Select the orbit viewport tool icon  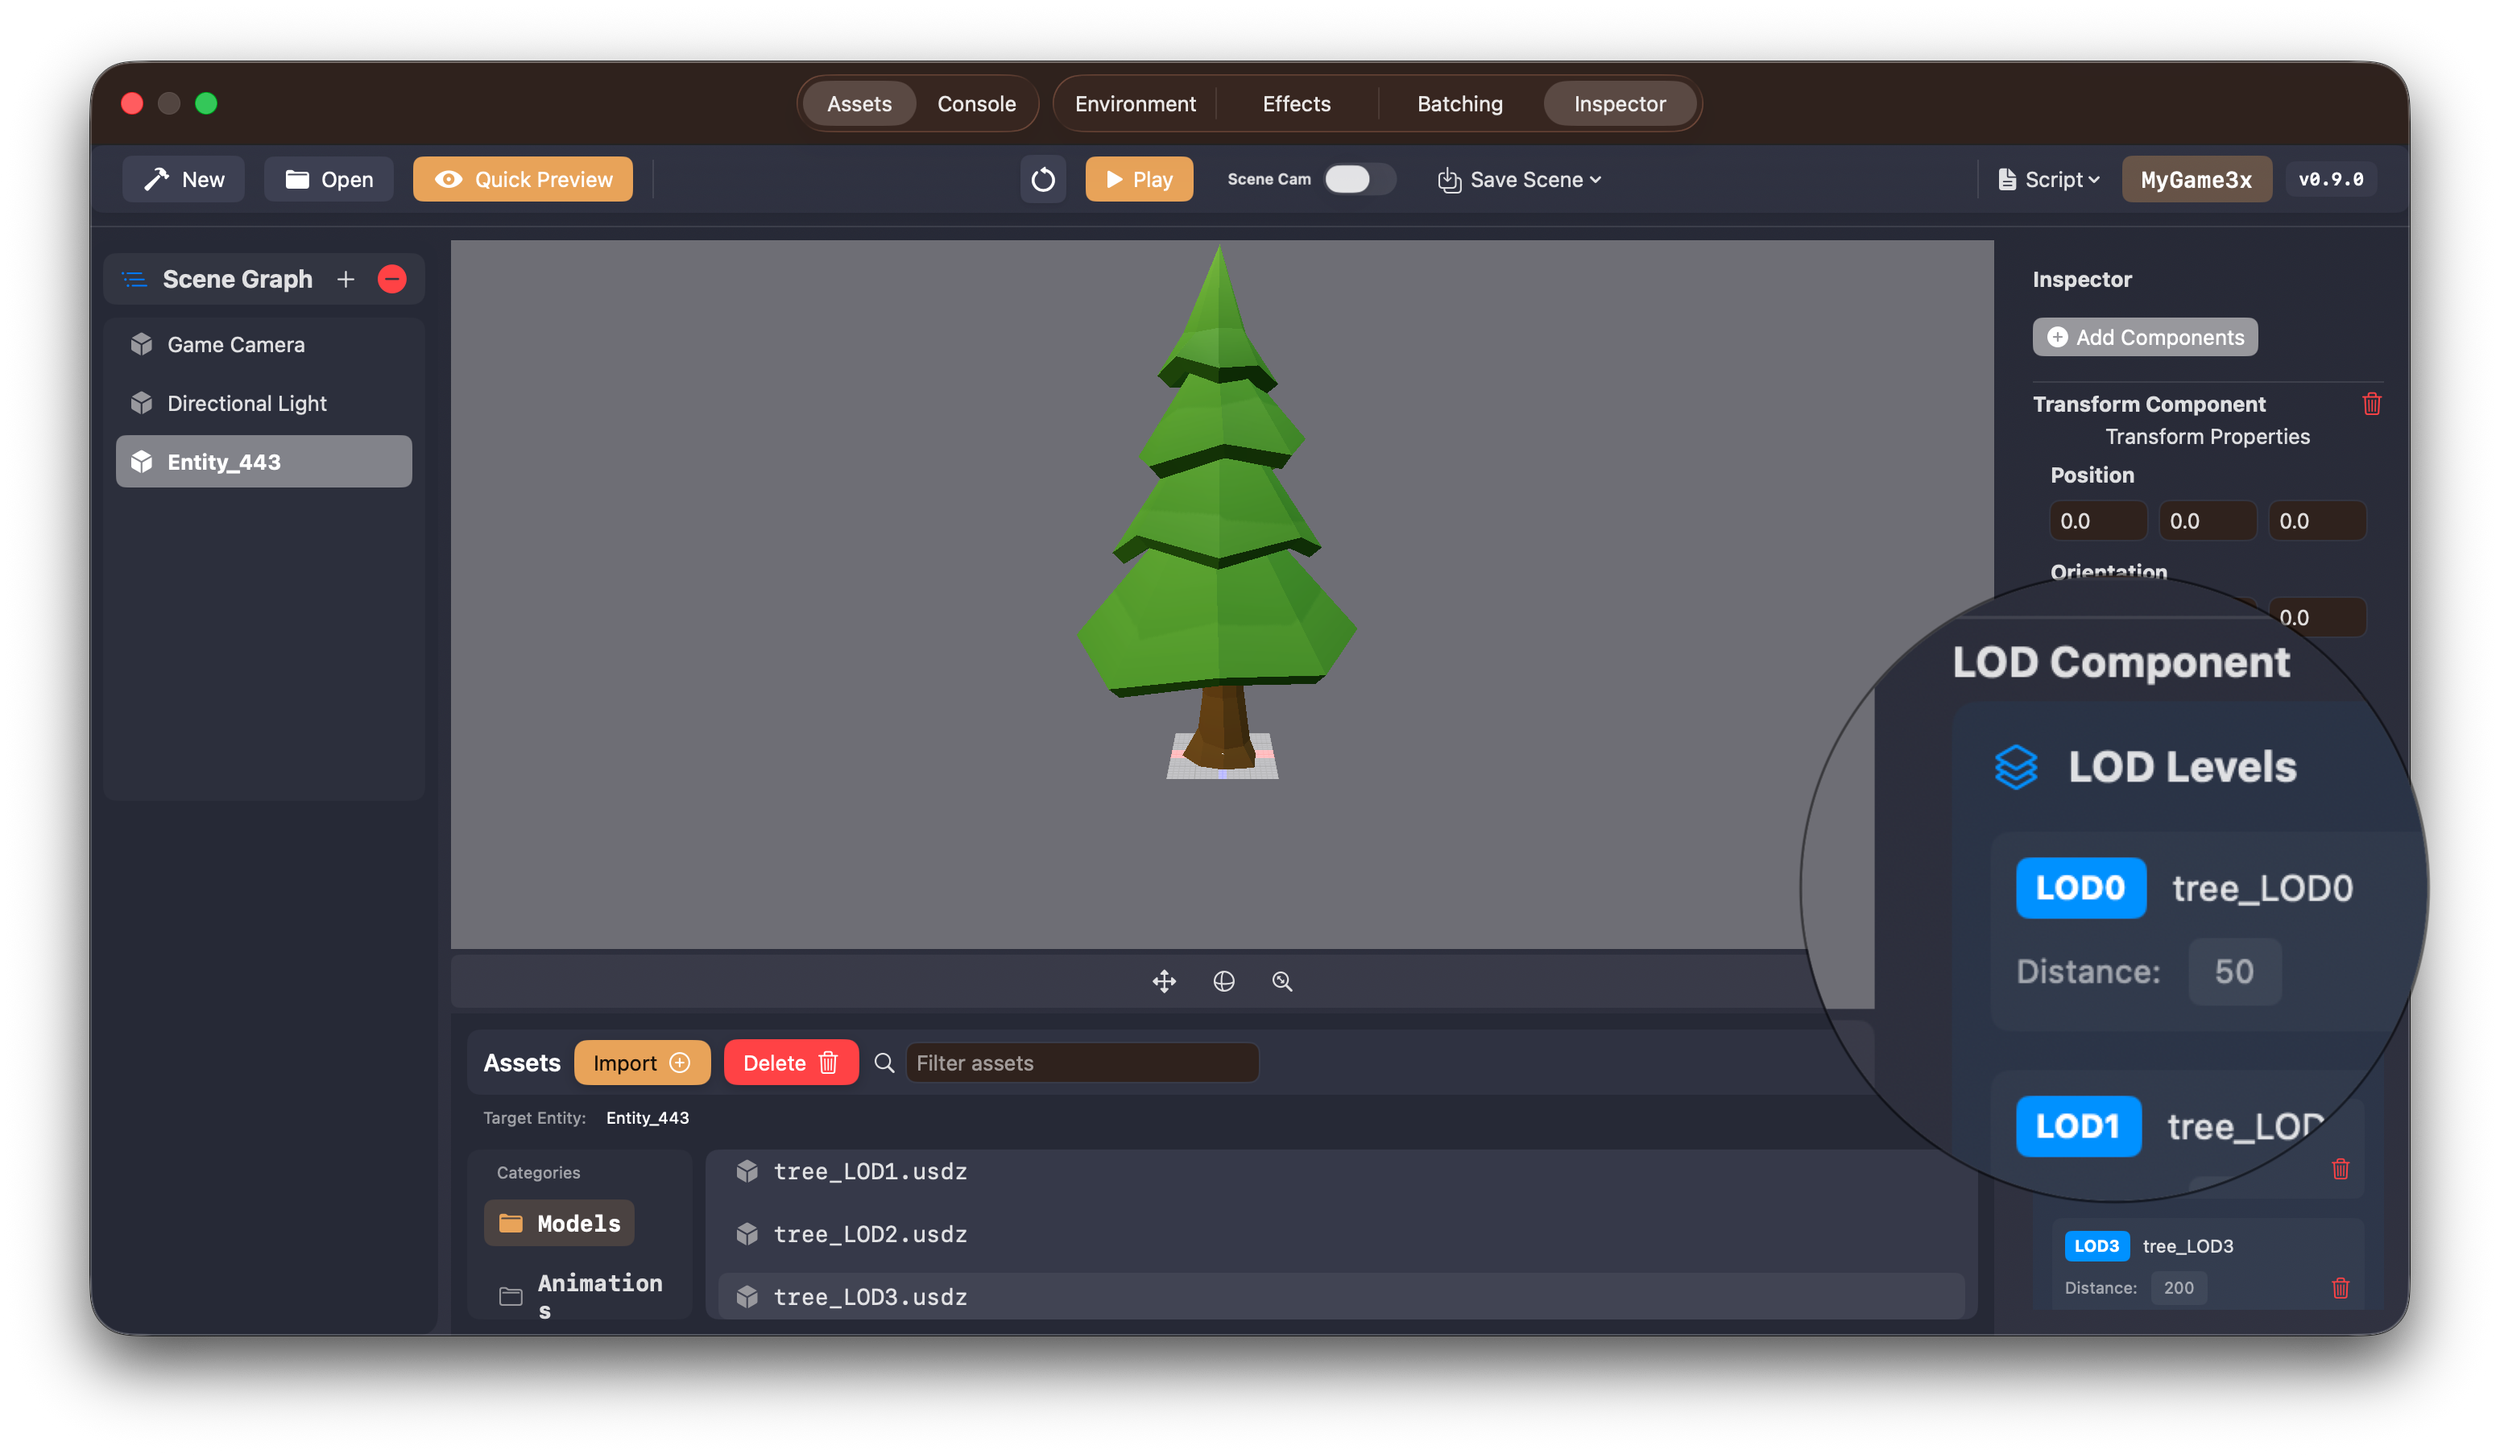point(1223,981)
